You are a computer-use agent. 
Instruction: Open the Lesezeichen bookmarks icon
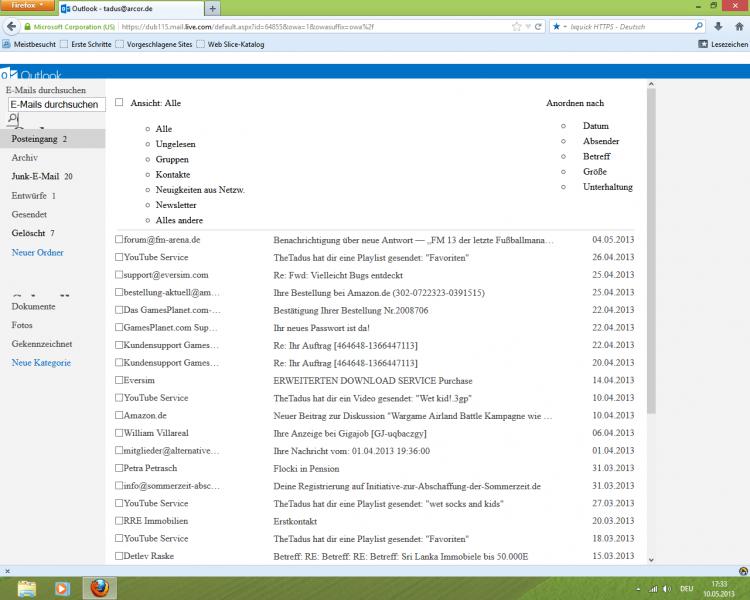click(703, 44)
